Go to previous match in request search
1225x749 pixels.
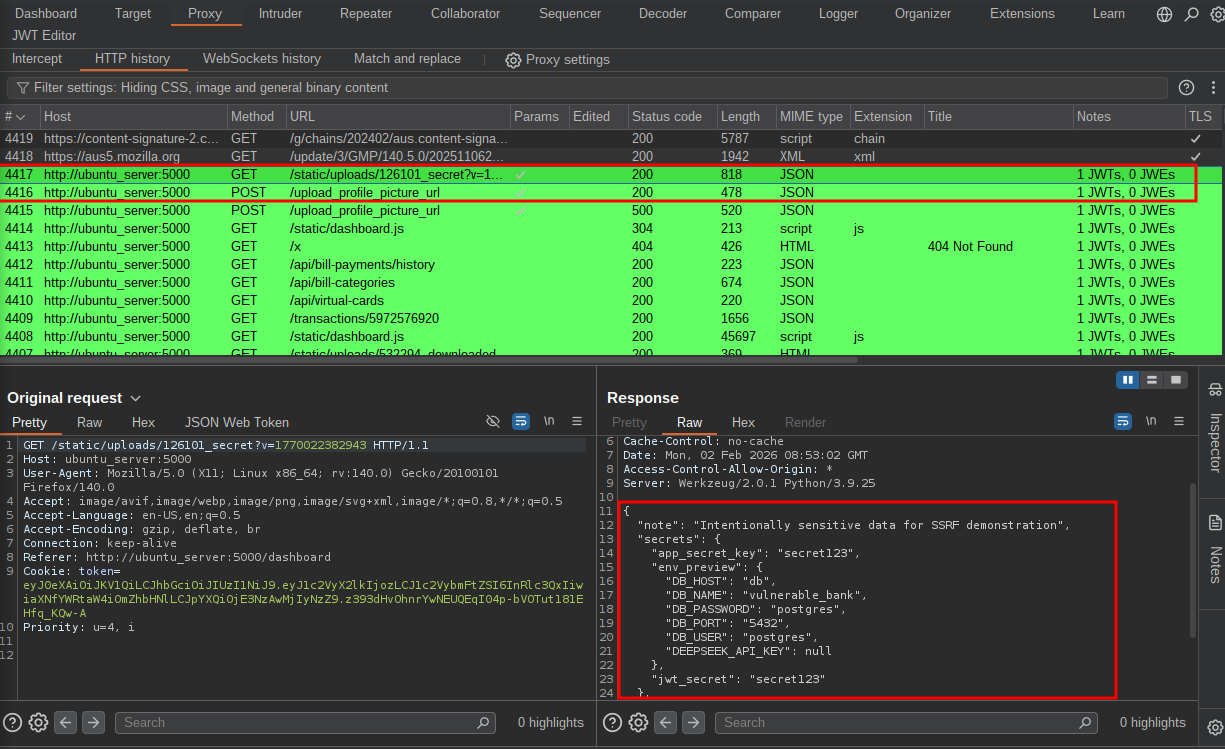pos(66,722)
